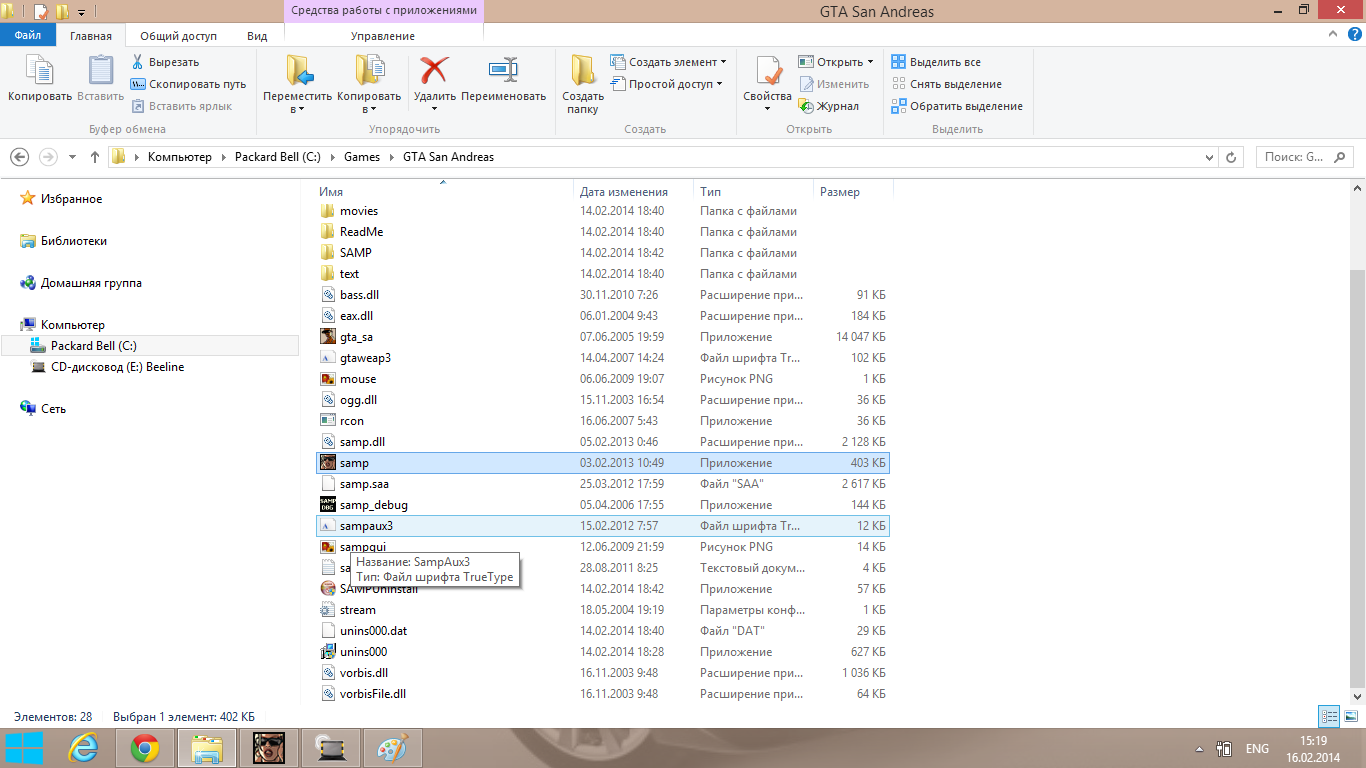1366x768 pixels.
Task: Click ENG language indicator in tray
Action: click(x=1257, y=749)
